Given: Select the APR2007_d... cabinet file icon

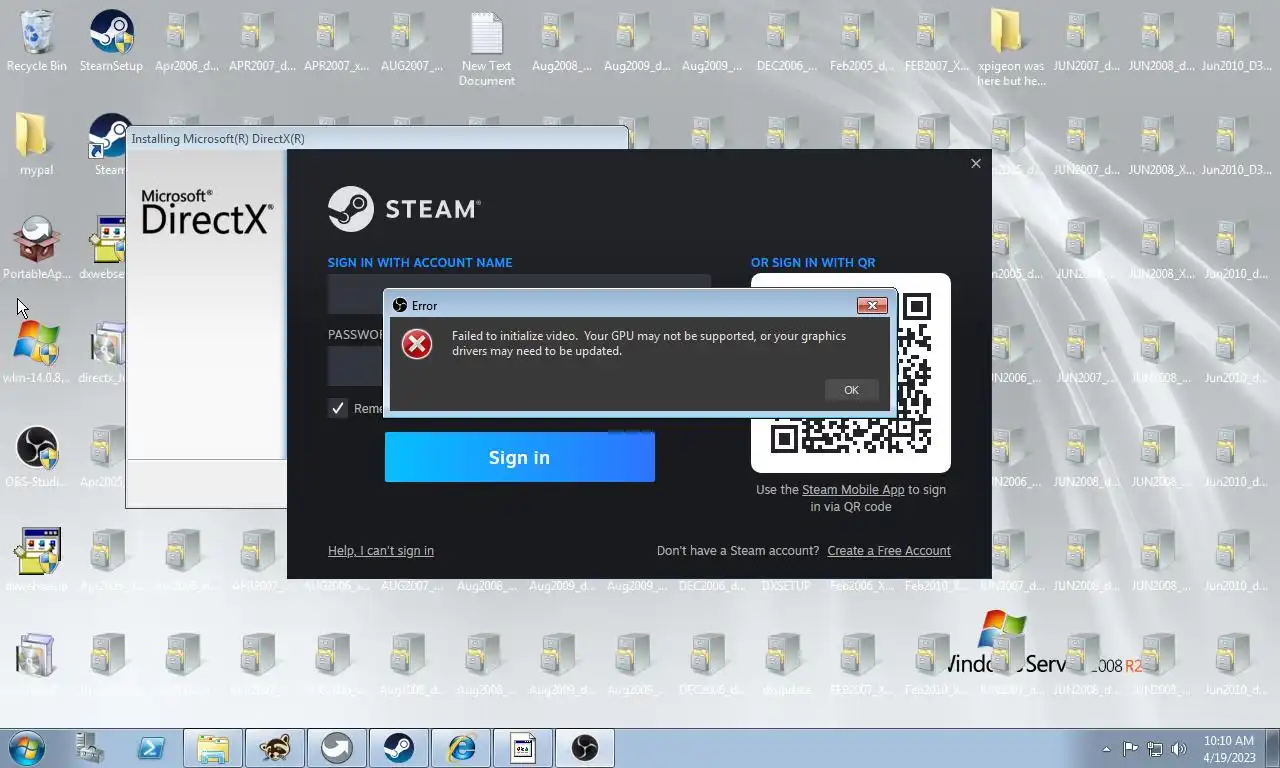Looking at the screenshot, I should [x=261, y=43].
